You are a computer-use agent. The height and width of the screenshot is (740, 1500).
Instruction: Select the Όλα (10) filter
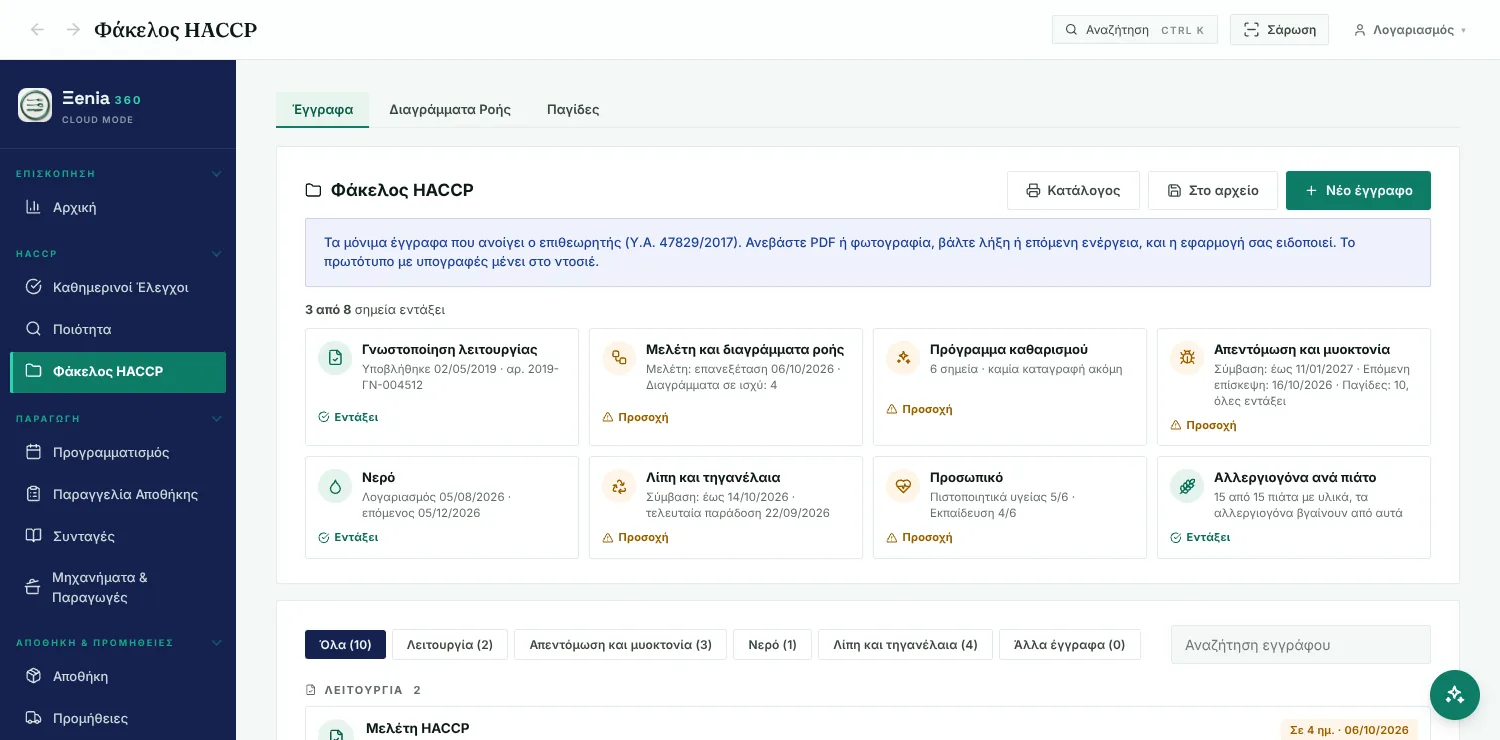coord(345,645)
